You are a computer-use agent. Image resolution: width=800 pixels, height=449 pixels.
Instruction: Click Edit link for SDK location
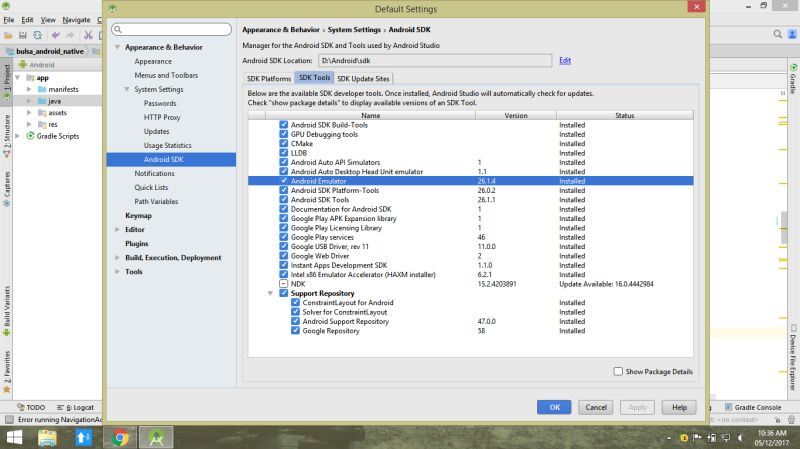pos(565,60)
